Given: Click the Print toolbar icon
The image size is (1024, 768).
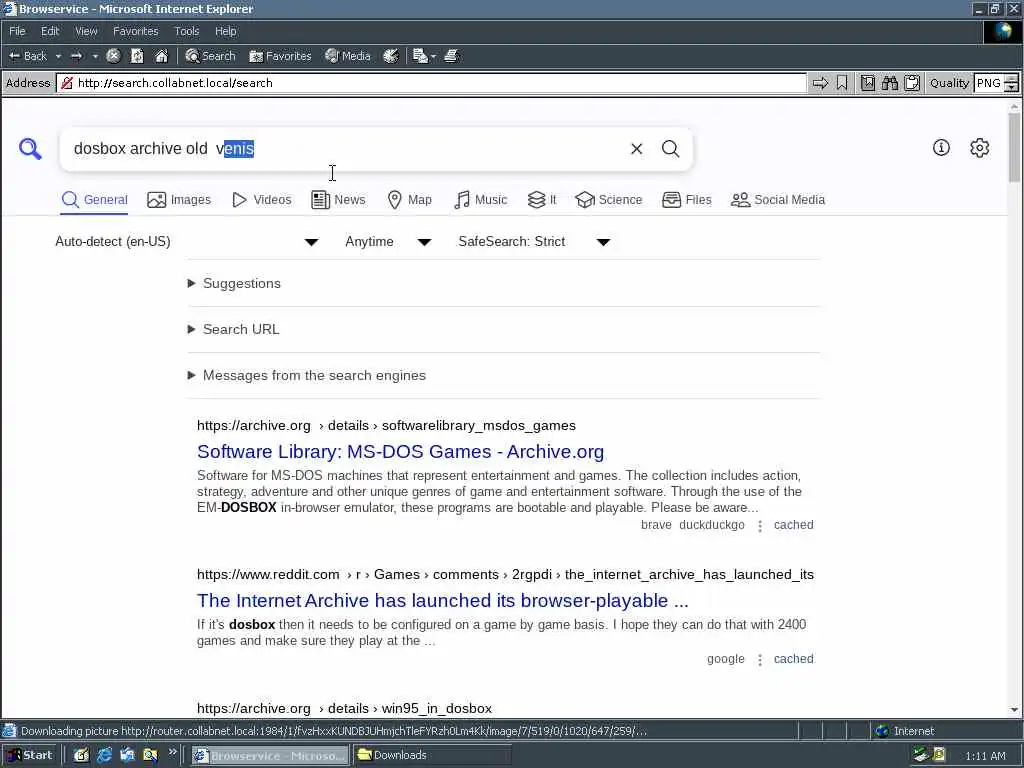Looking at the screenshot, I should 451,56.
